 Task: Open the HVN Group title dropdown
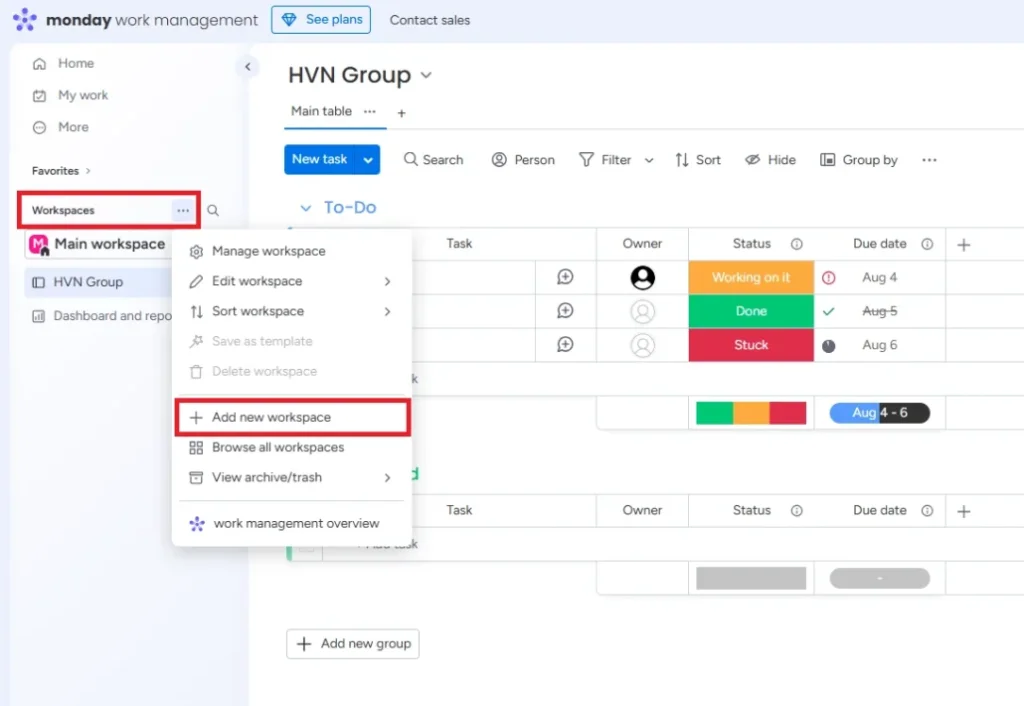[x=426, y=75]
